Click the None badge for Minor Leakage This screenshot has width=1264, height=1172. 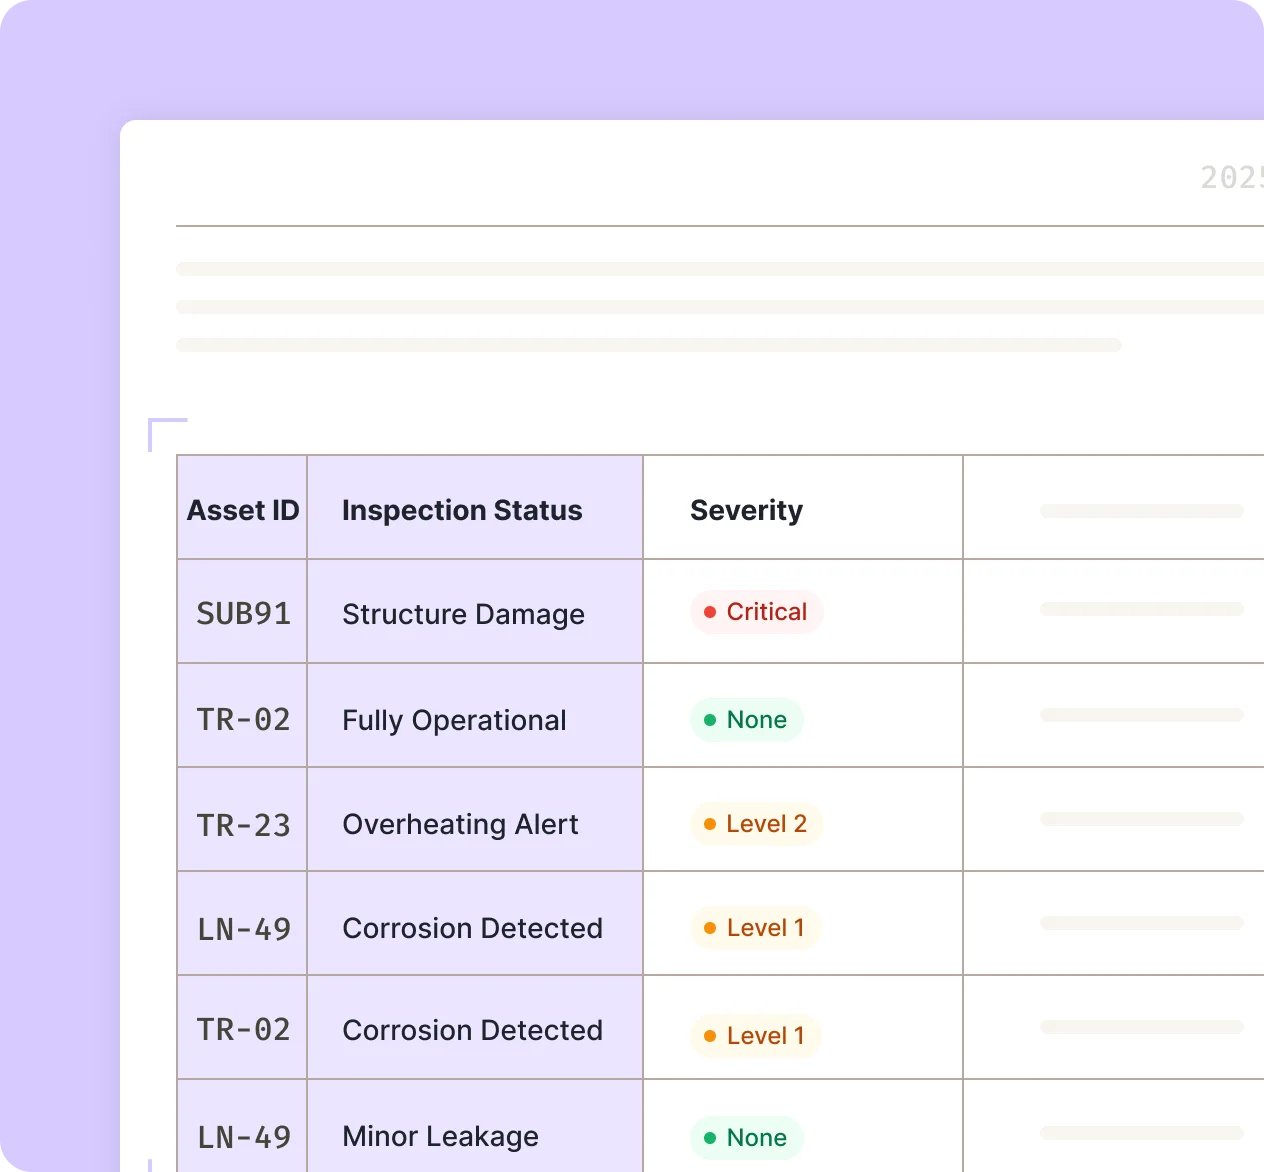(x=746, y=1138)
